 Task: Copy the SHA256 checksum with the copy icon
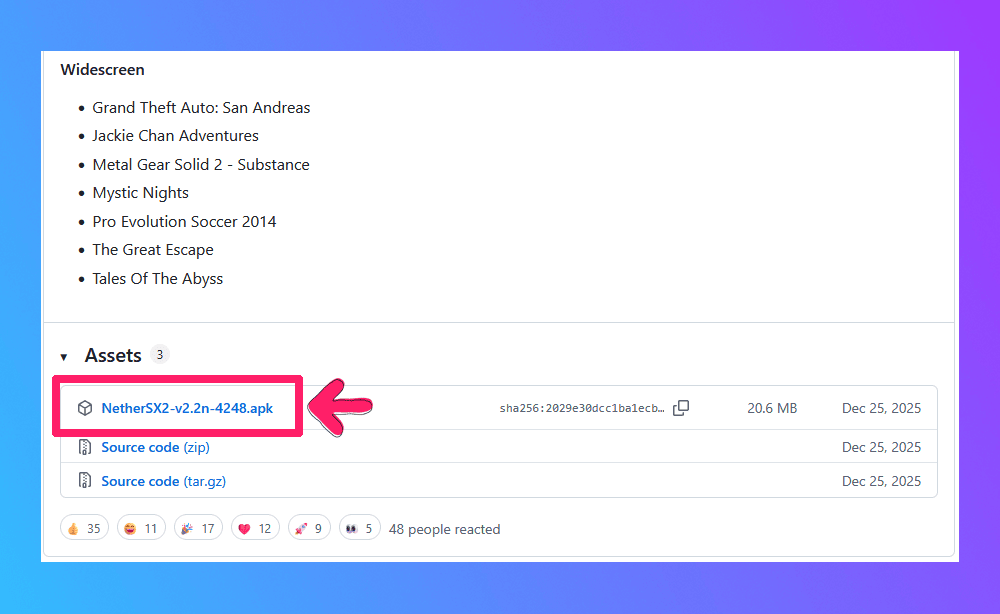pyautogui.click(x=681, y=408)
